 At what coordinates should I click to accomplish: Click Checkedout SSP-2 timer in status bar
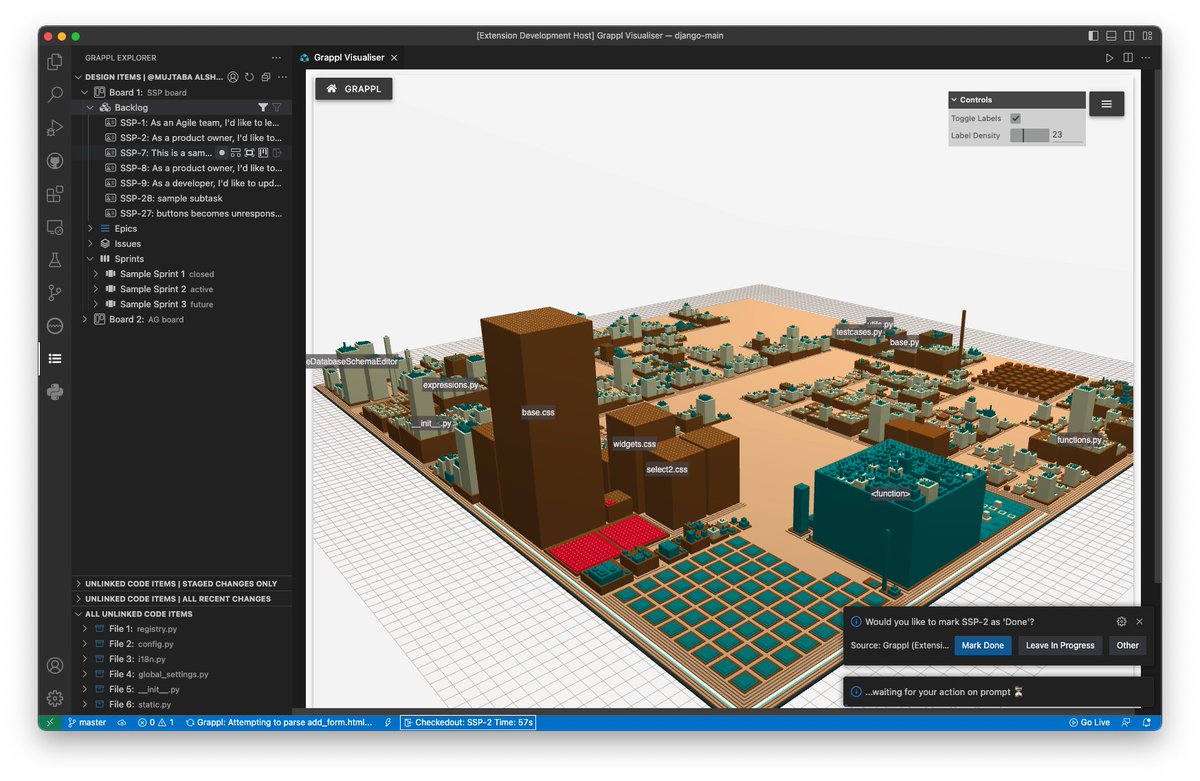point(468,722)
